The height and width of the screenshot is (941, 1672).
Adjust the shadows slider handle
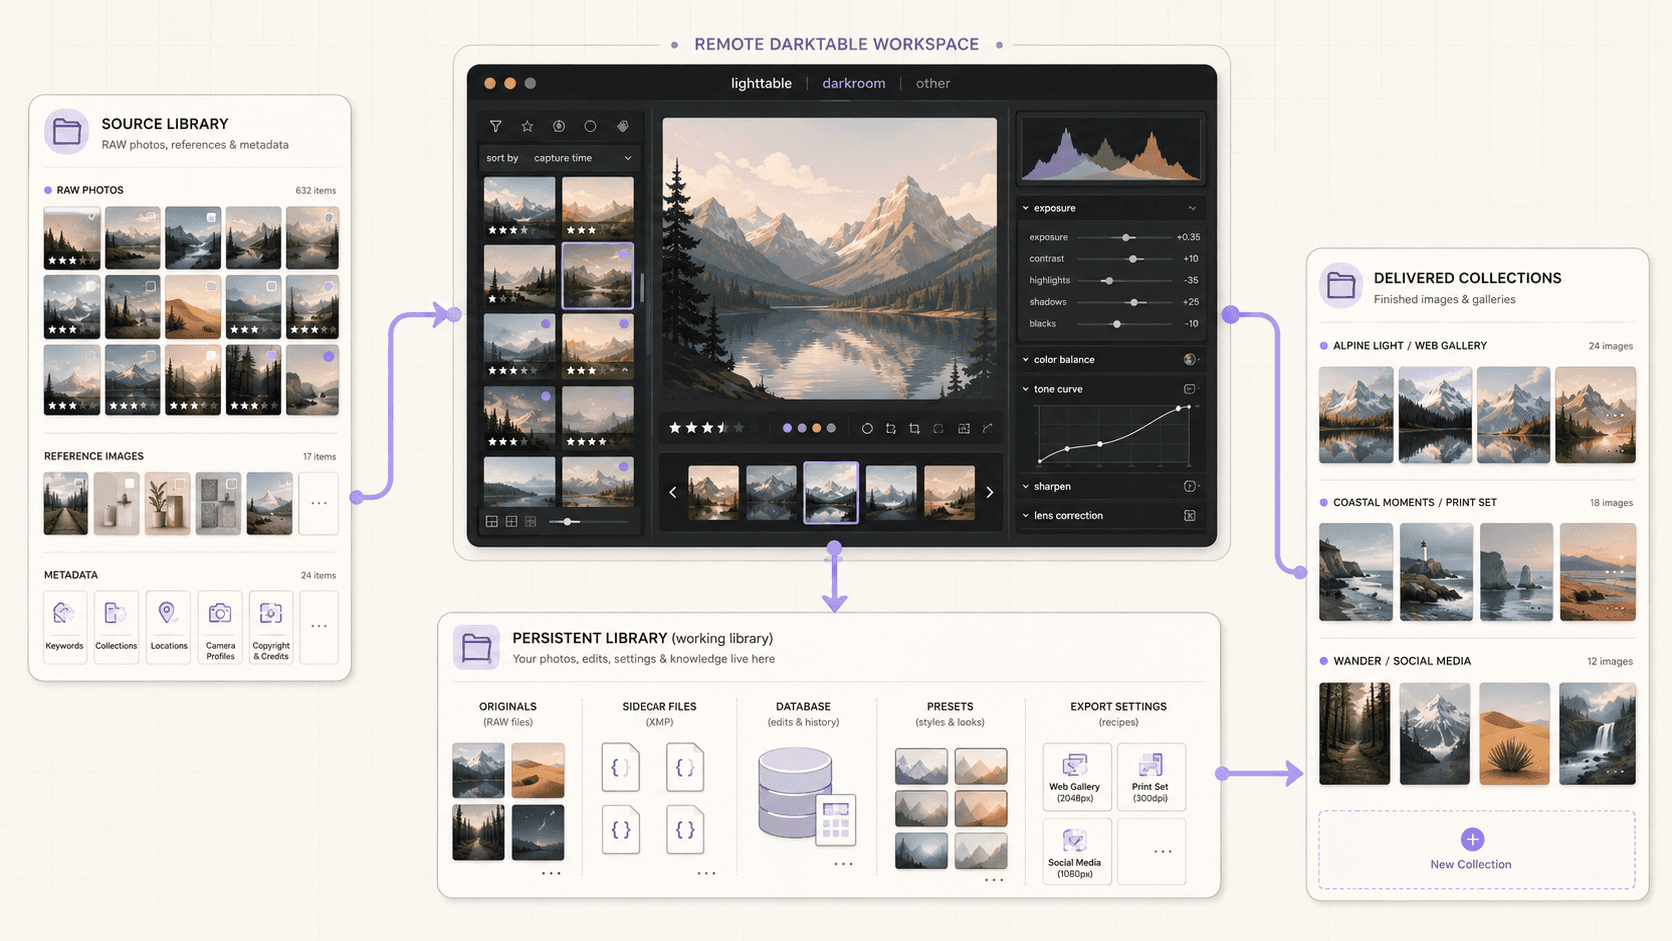pyautogui.click(x=1134, y=302)
